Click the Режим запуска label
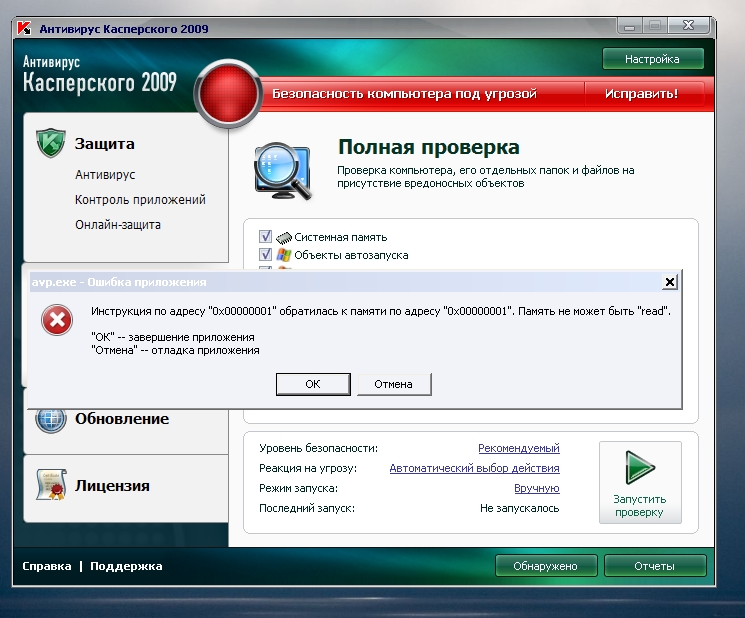This screenshot has width=745, height=618. (x=298, y=488)
